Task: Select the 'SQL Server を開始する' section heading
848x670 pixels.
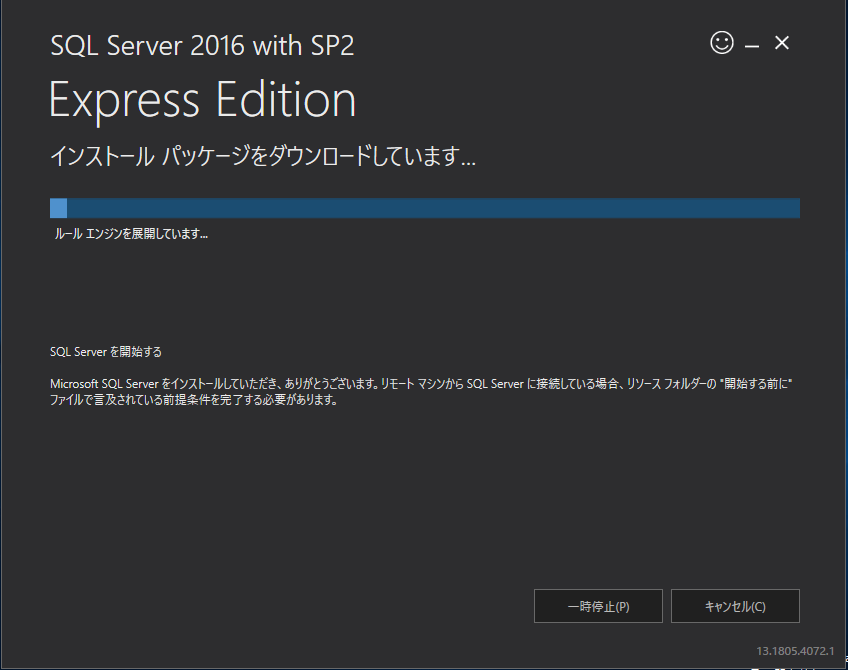Action: coord(106,352)
